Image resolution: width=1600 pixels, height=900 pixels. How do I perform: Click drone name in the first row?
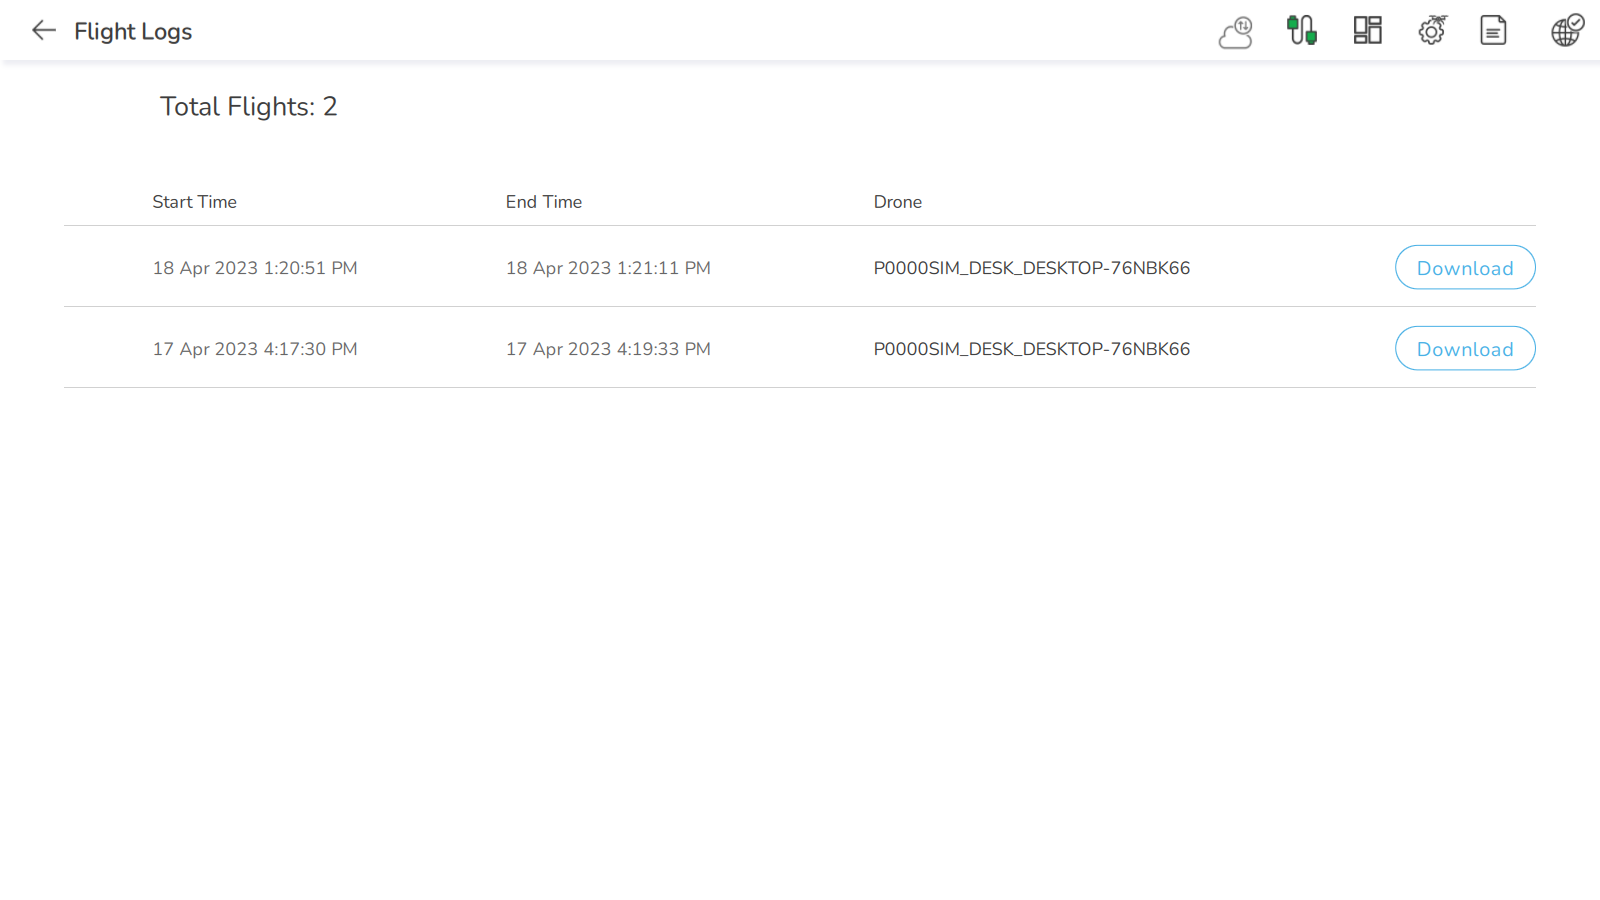(x=1031, y=268)
